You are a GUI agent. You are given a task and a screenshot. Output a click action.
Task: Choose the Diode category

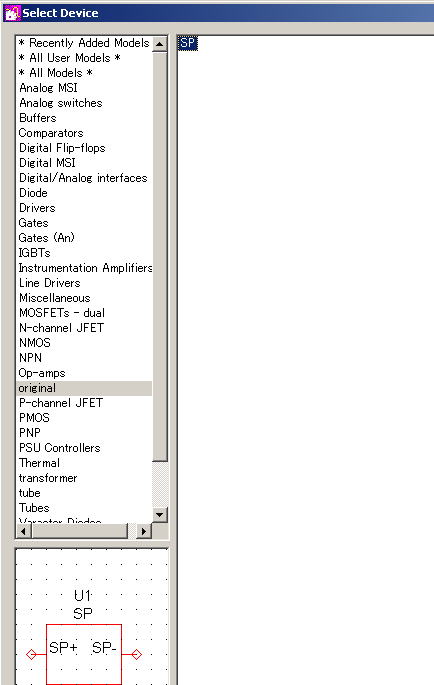tap(33, 193)
